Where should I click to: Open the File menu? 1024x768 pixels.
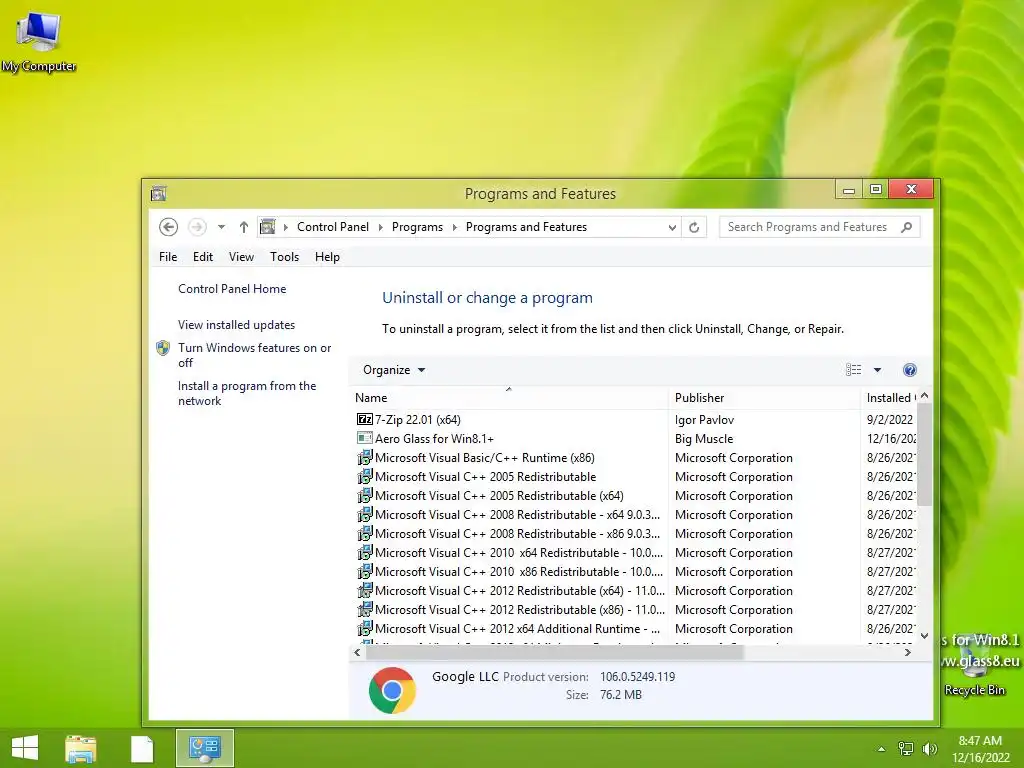[x=168, y=257]
